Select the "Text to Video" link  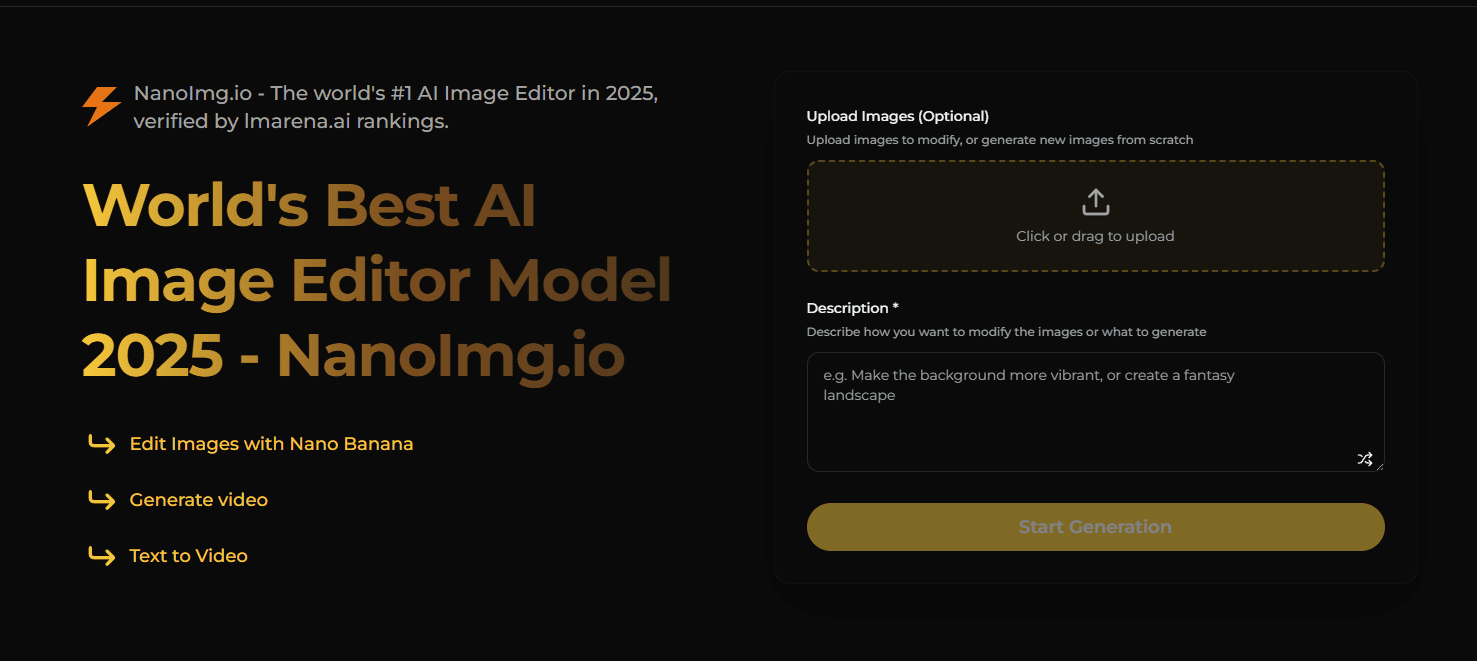[x=187, y=555]
